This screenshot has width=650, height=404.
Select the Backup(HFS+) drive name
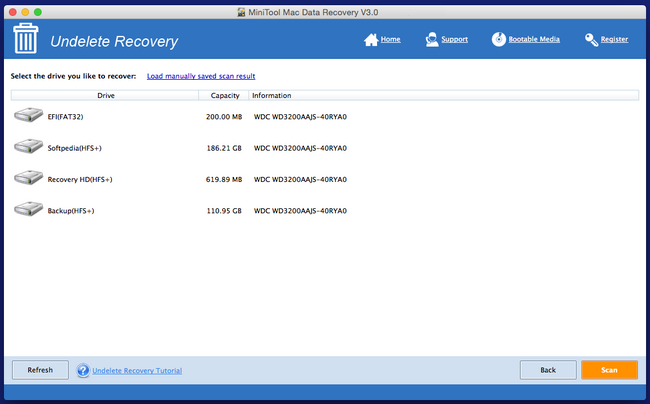71,211
